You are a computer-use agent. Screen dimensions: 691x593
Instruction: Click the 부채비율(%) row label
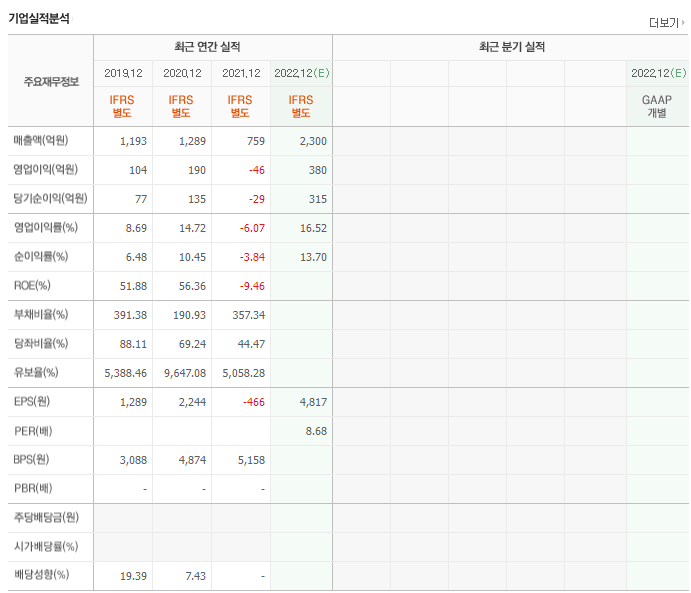[41, 315]
